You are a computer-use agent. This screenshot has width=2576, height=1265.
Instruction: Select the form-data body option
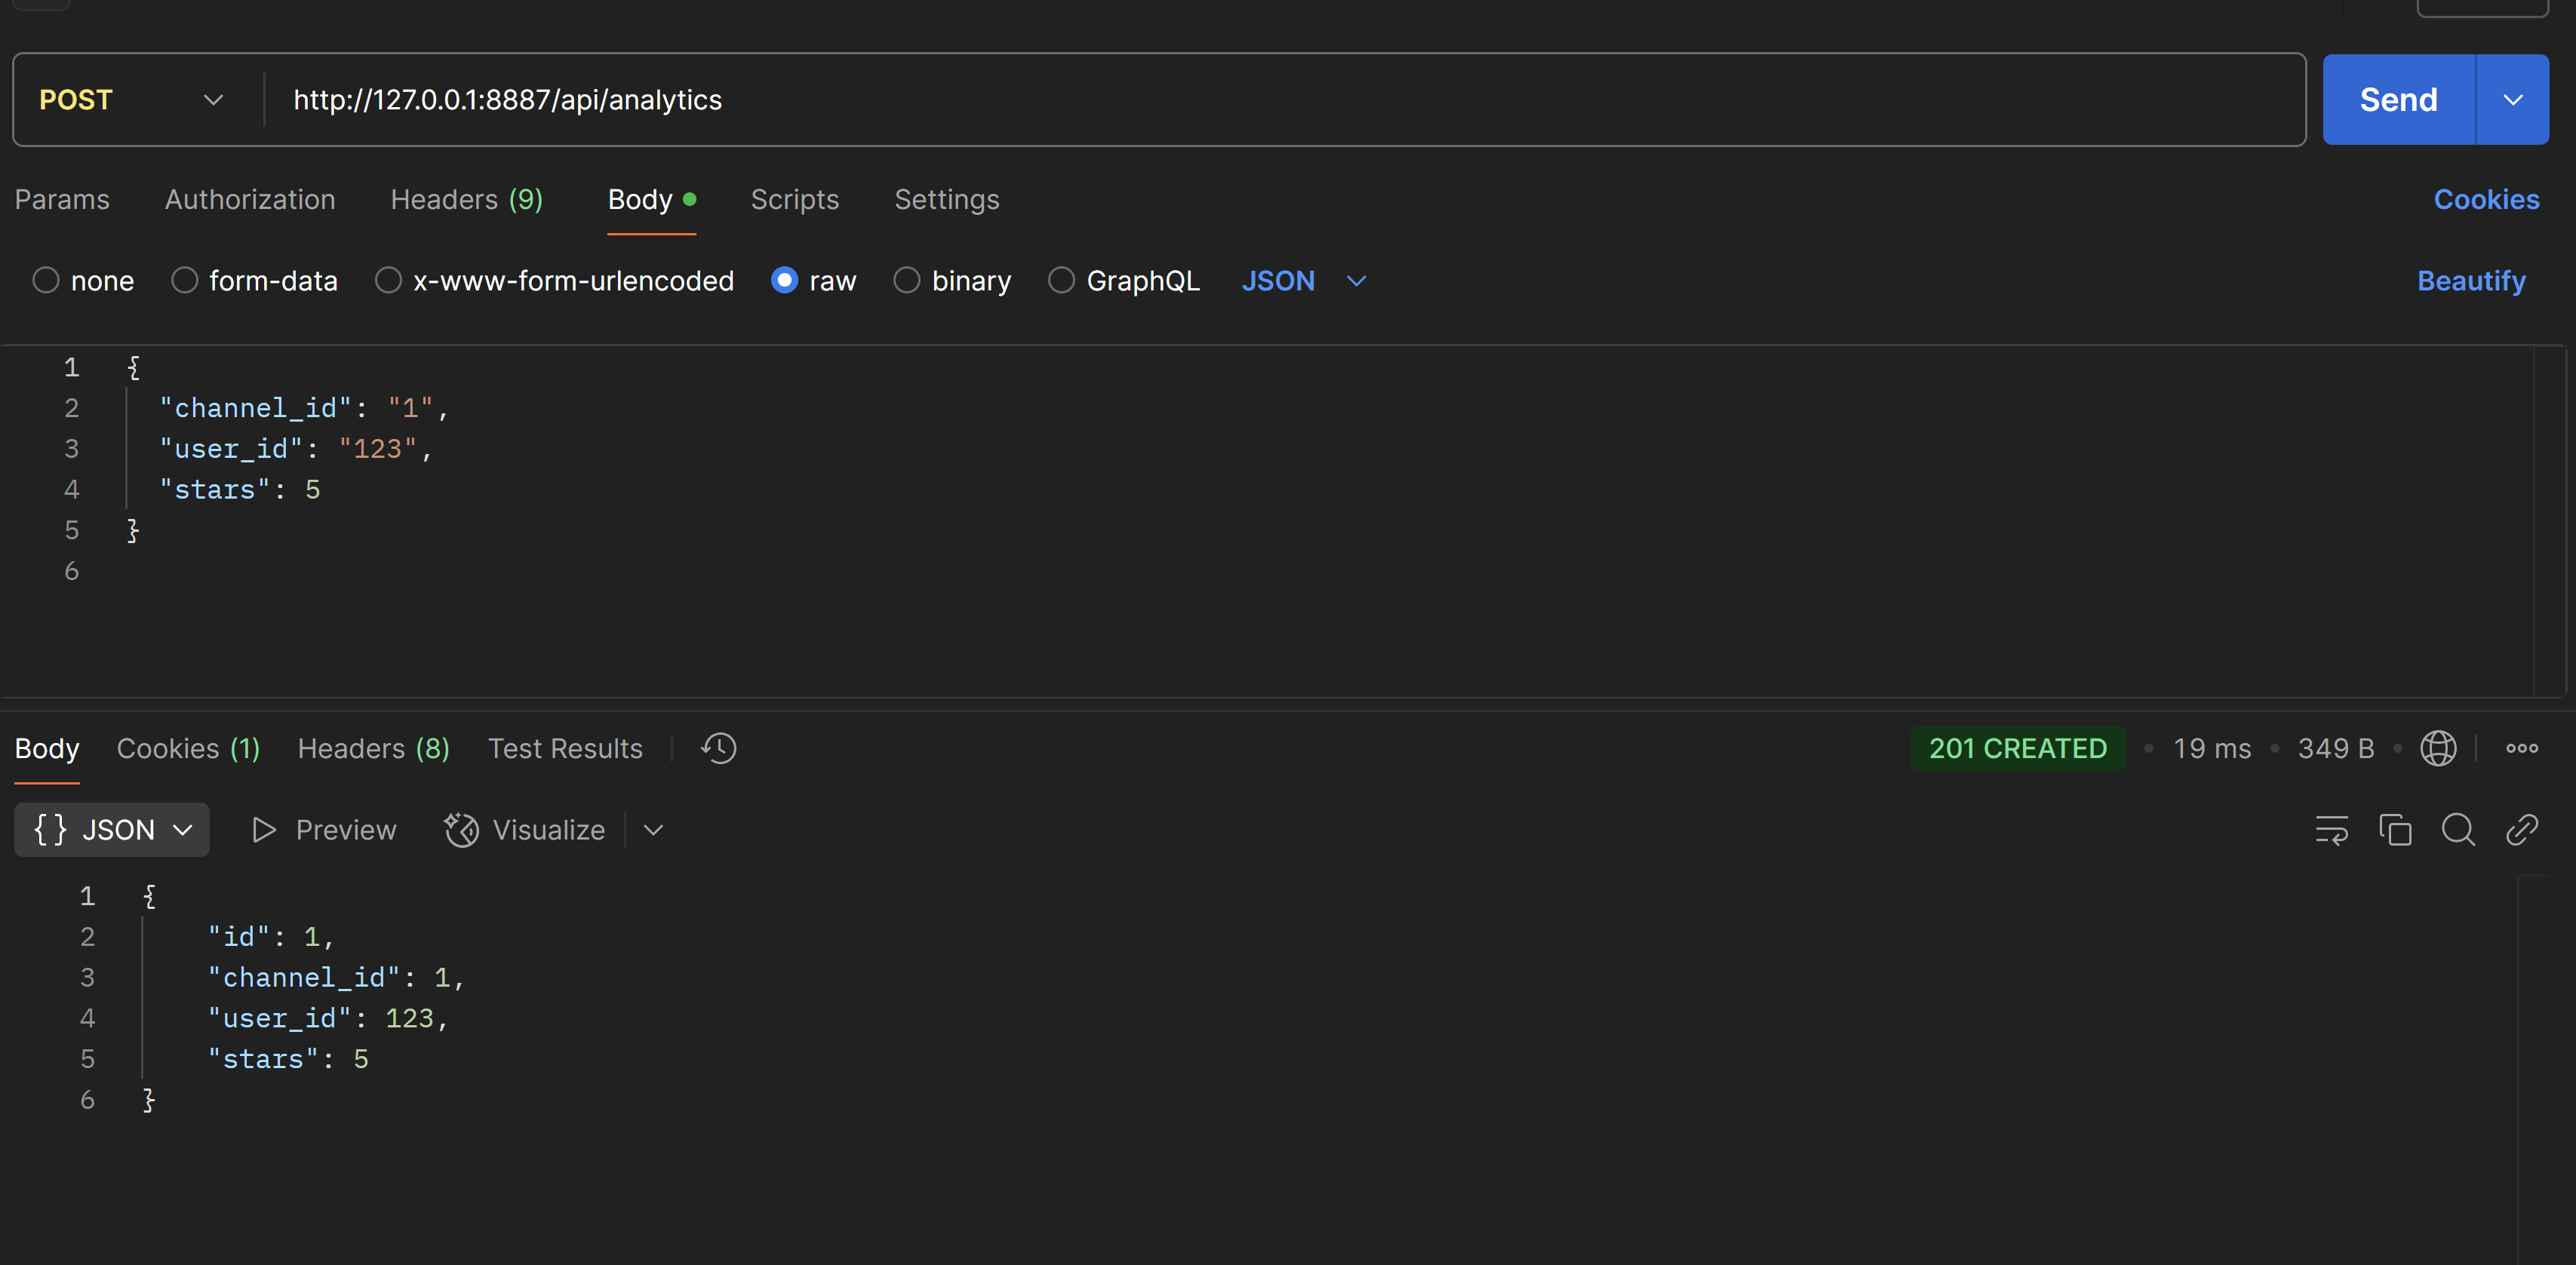pos(185,281)
